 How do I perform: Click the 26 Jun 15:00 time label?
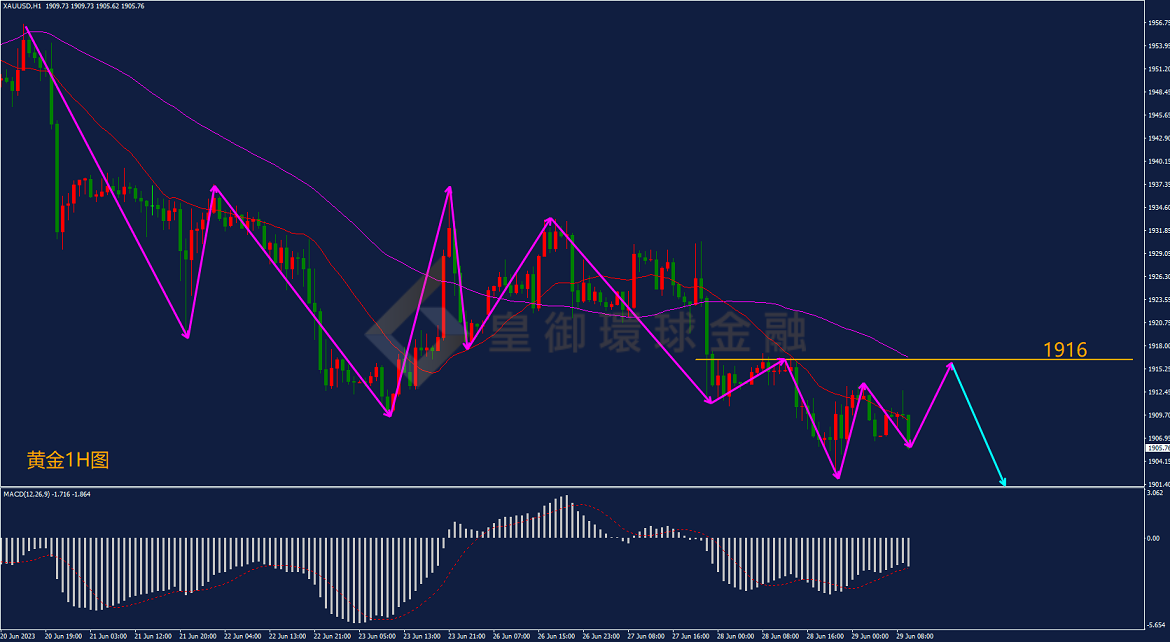(556, 636)
